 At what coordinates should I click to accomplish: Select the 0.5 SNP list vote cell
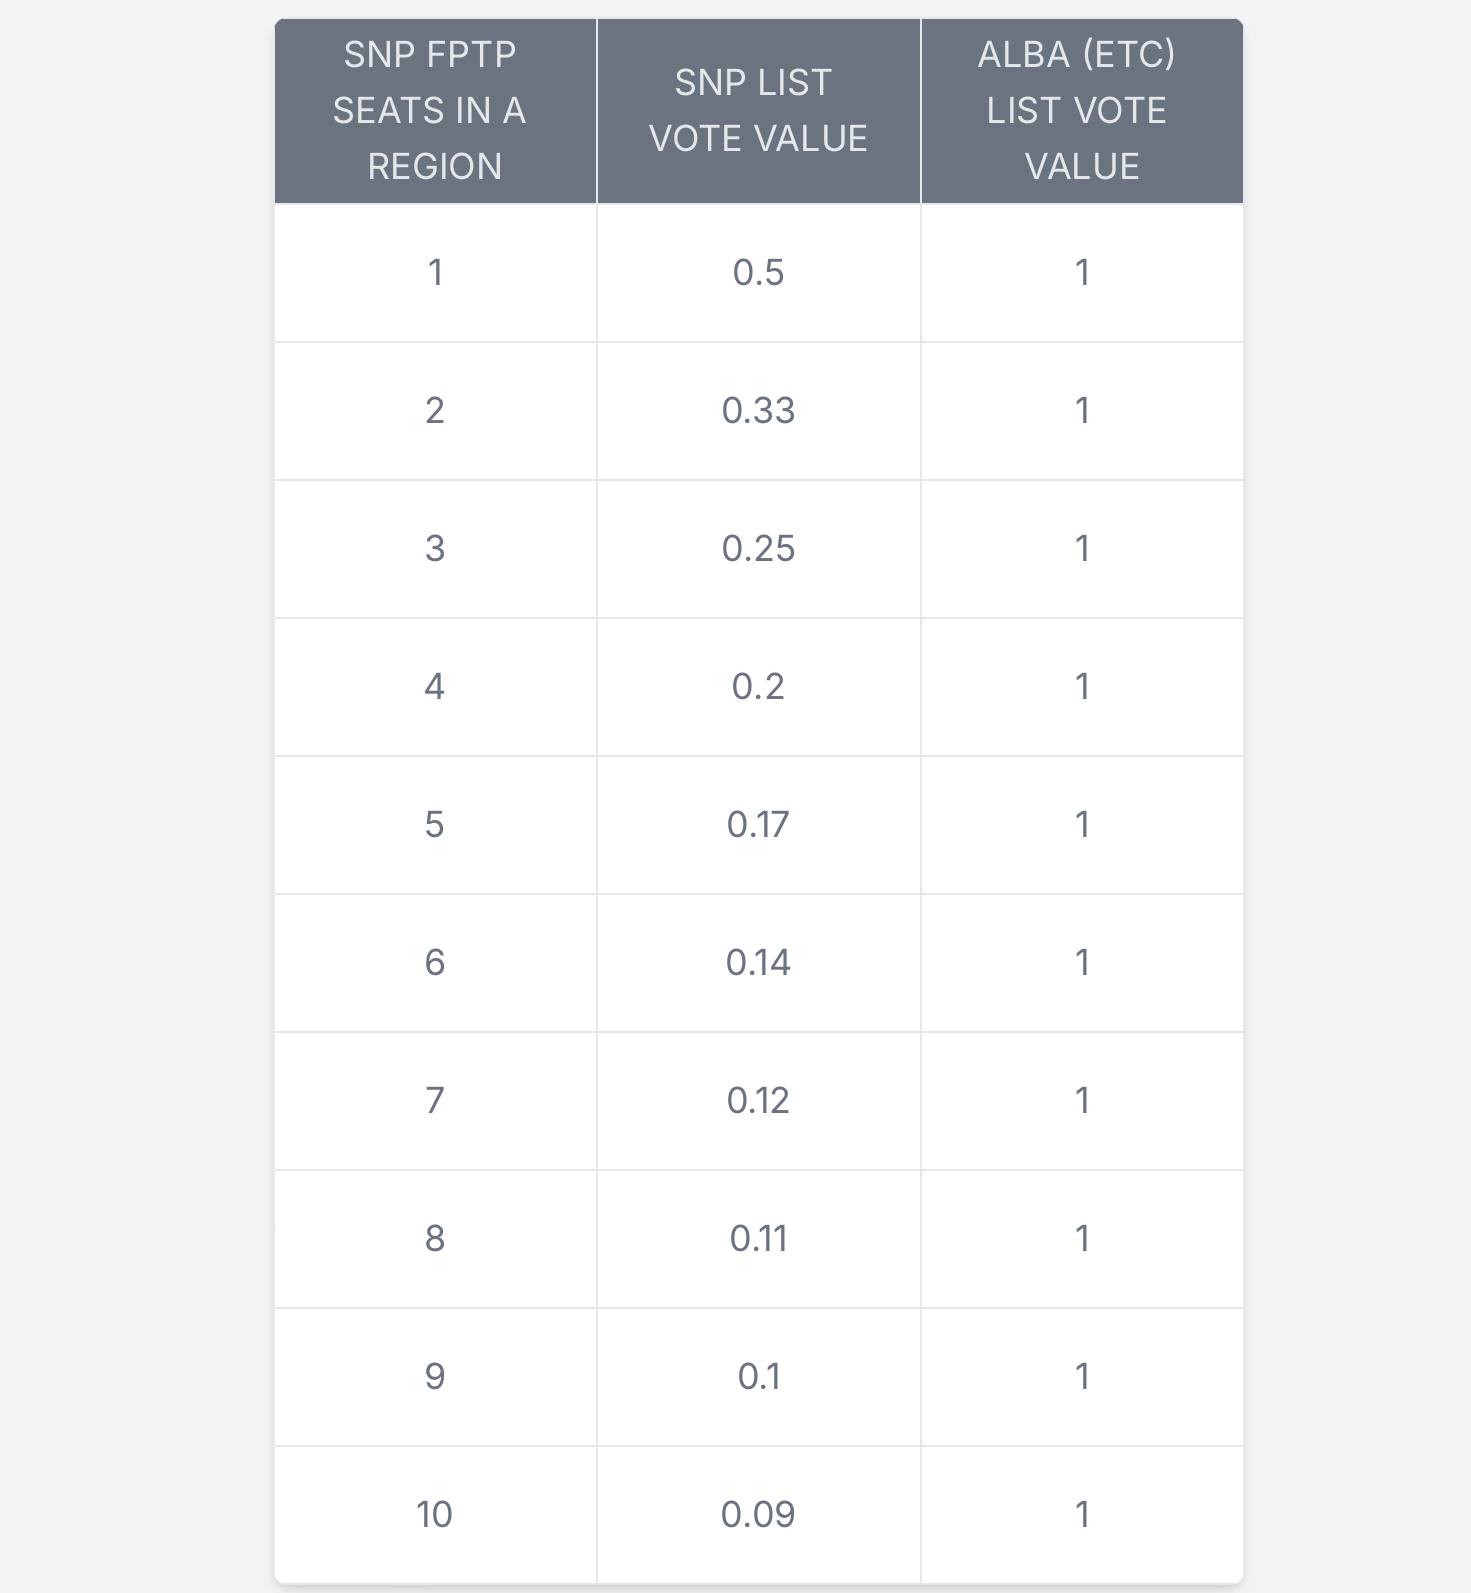coord(758,272)
